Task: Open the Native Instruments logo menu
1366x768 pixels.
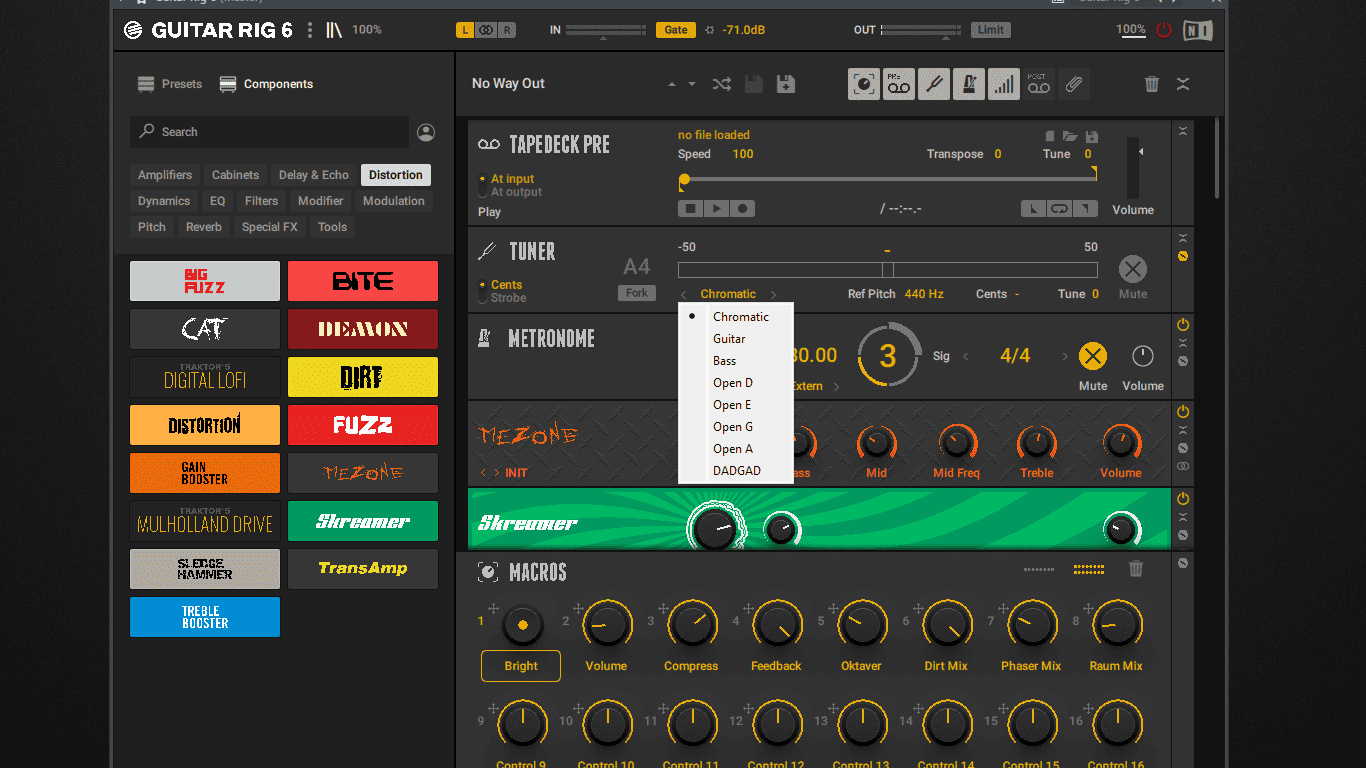Action: 1197,30
